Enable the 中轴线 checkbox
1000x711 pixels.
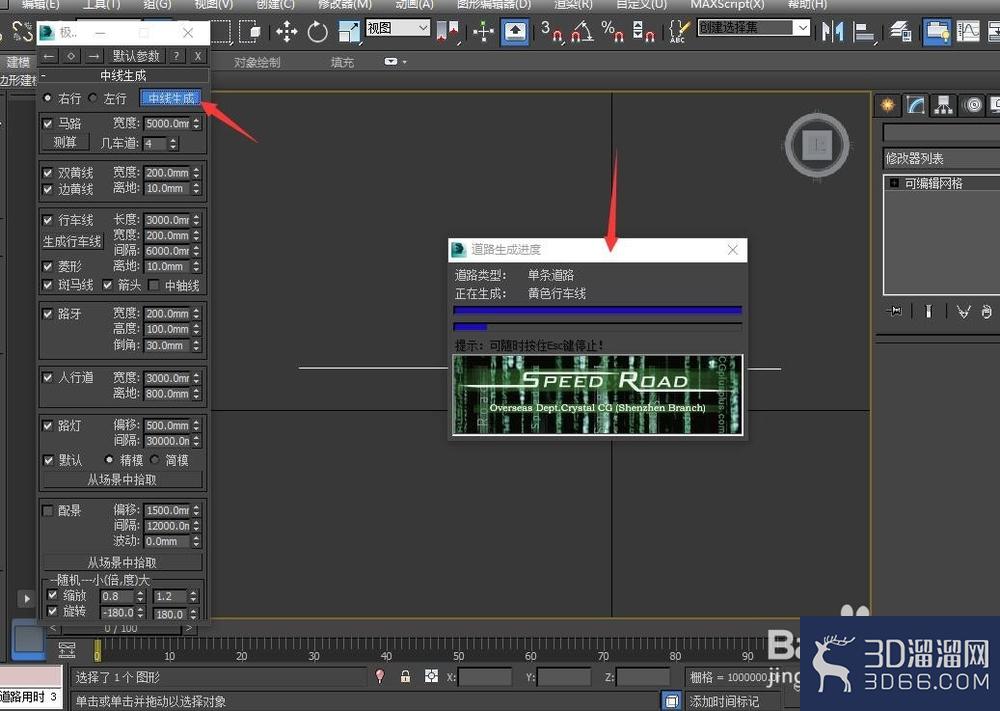pos(153,285)
